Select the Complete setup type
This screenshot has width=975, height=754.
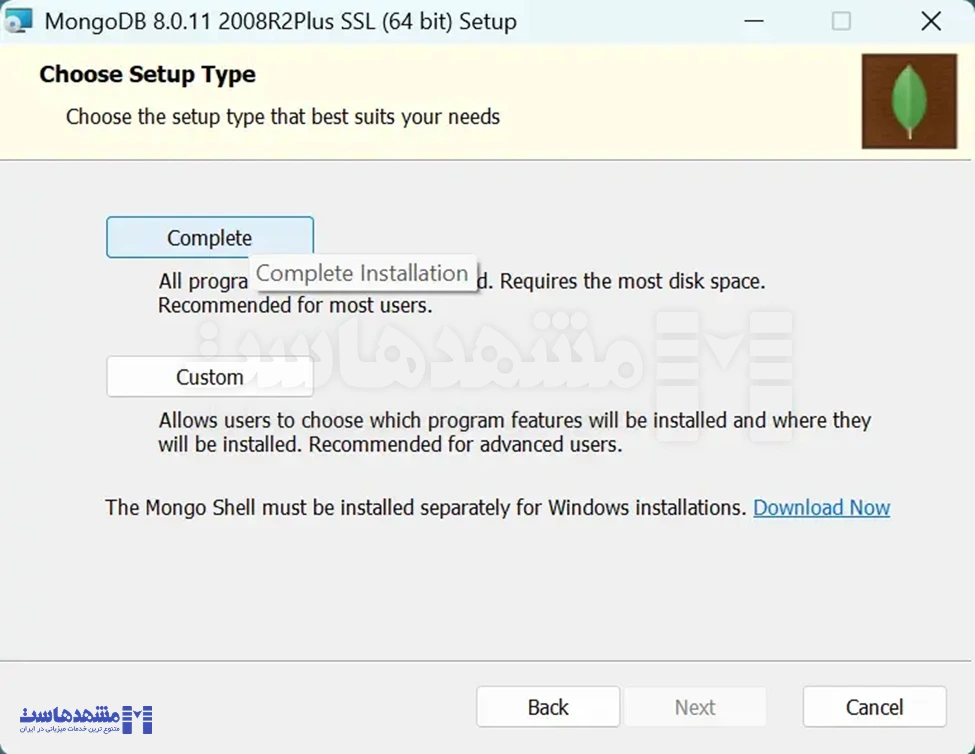(x=209, y=237)
